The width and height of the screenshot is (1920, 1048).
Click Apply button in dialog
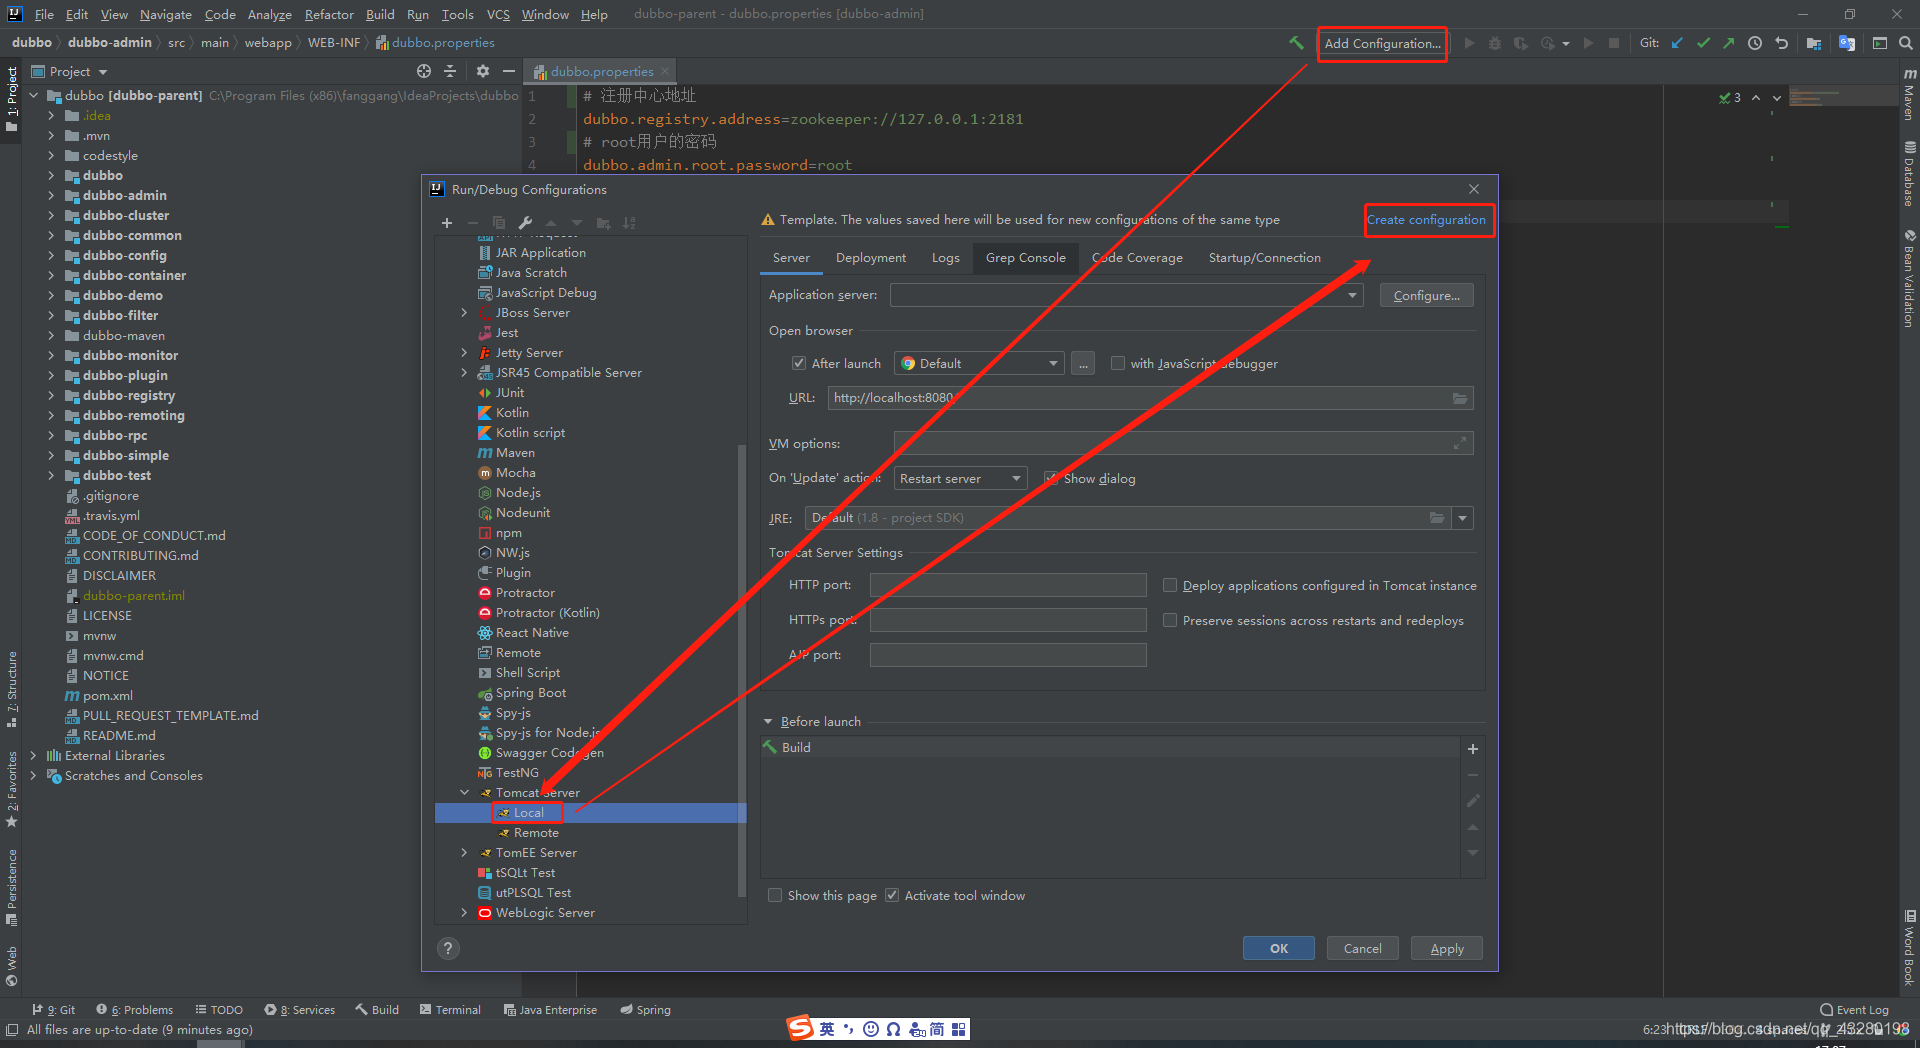click(1446, 949)
